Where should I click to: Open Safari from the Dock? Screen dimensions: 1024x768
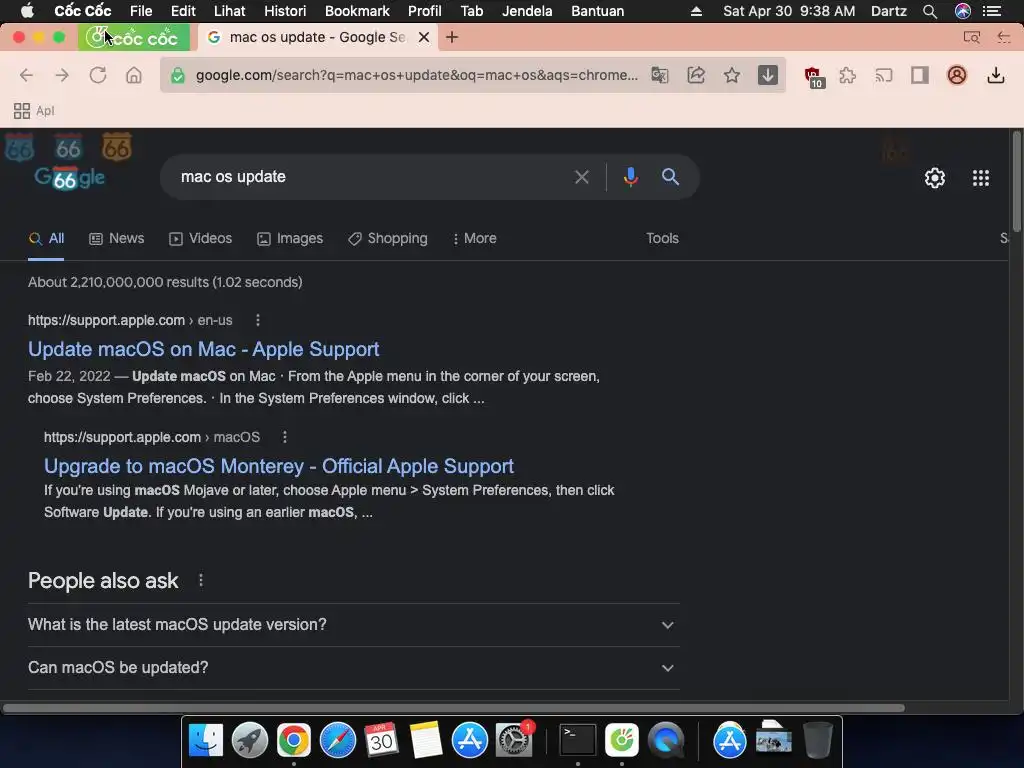click(338, 740)
